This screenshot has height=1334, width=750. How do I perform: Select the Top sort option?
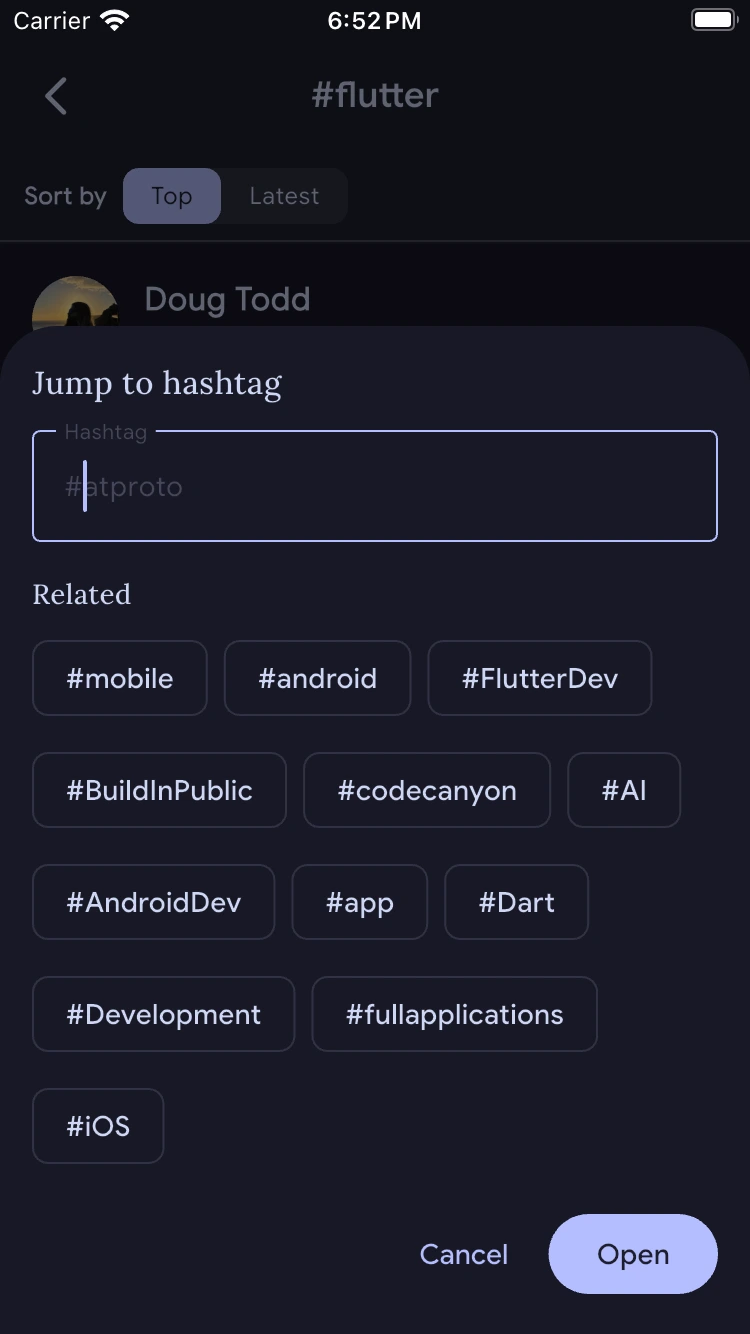tap(172, 196)
